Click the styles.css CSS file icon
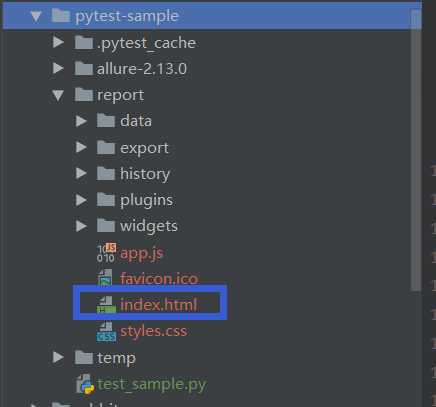Screen dimensions: 436x407 (106, 331)
